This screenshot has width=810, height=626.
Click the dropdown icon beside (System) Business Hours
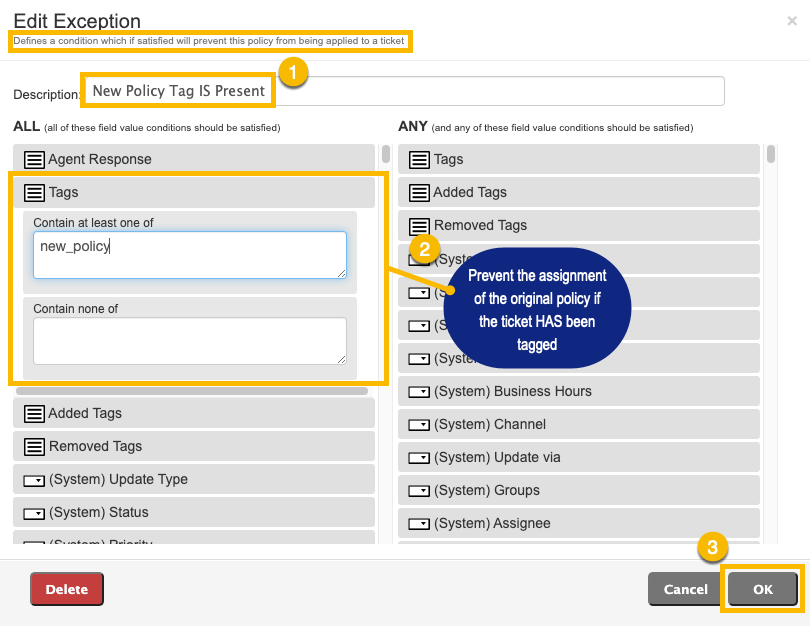pyautogui.click(x=419, y=392)
